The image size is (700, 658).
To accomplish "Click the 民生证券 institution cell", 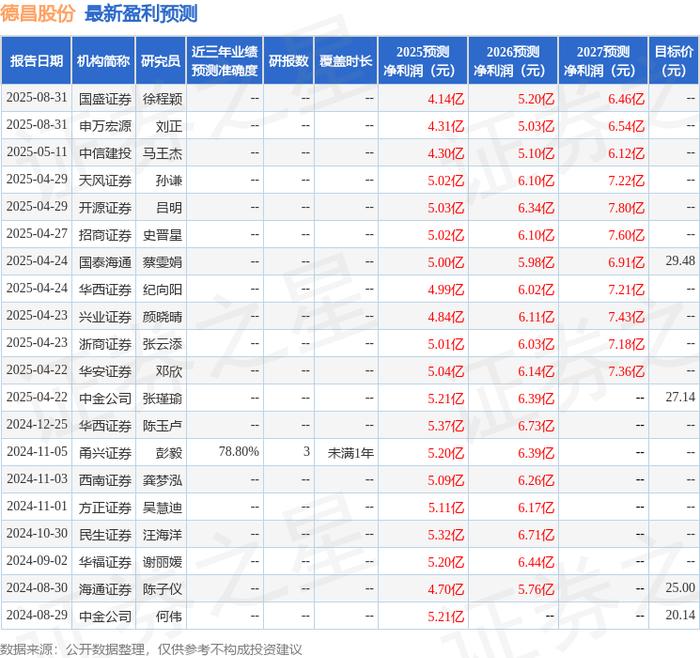I will point(105,535).
